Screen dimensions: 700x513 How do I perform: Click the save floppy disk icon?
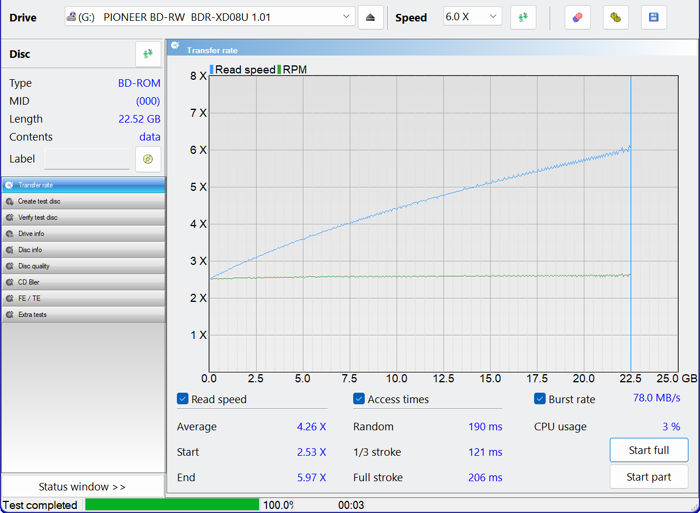click(654, 17)
